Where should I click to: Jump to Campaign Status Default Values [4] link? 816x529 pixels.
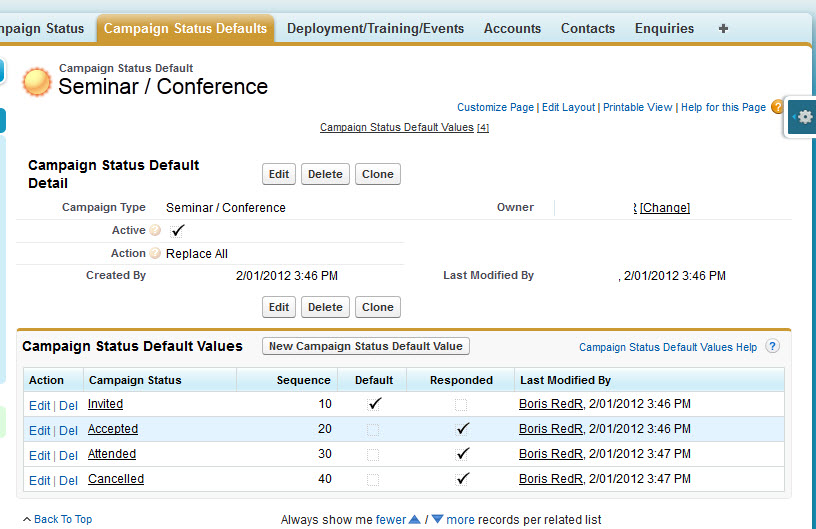pyautogui.click(x=404, y=127)
